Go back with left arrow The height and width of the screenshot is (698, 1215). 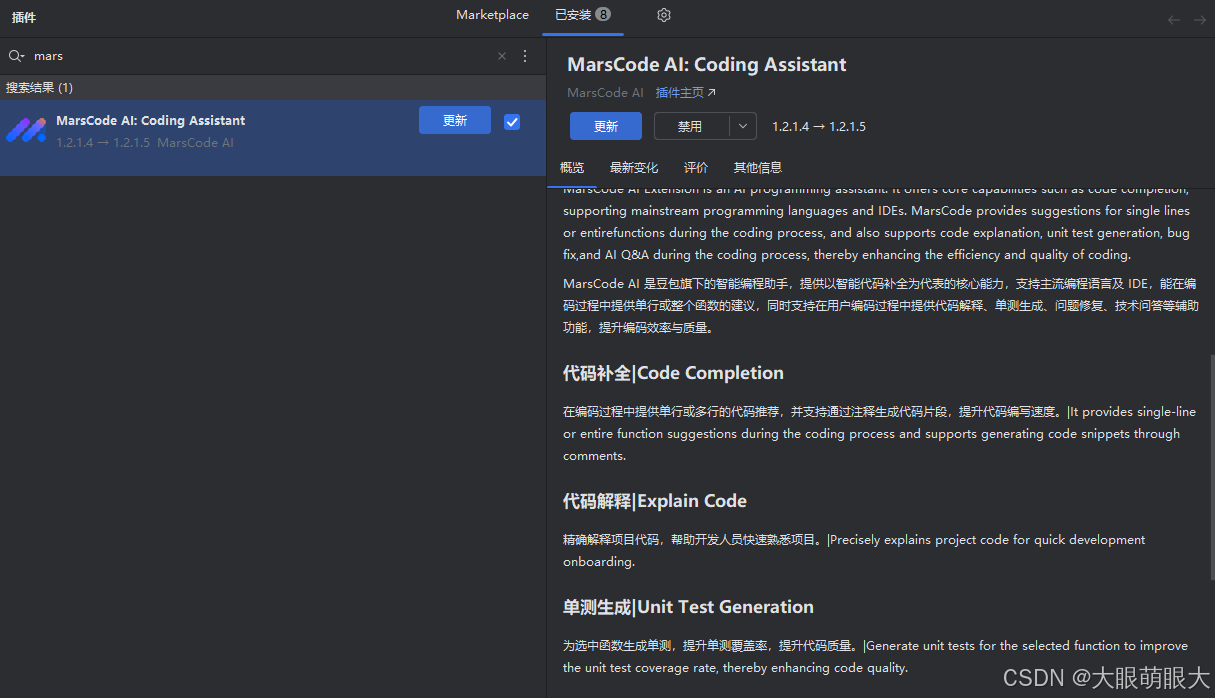1174,20
